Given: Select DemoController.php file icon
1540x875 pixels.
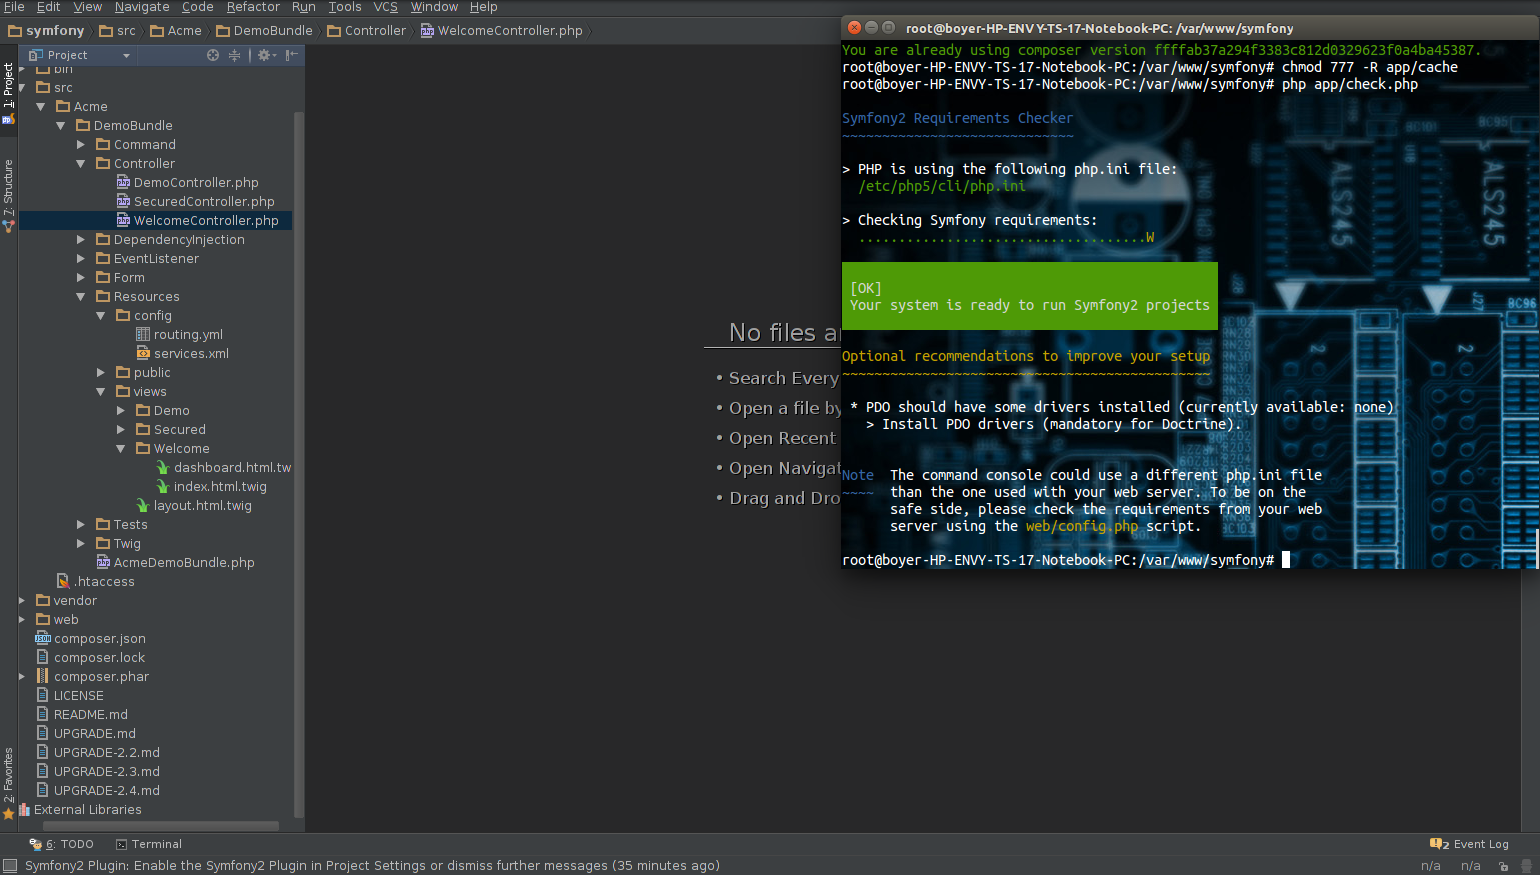Looking at the screenshot, I should pyautogui.click(x=123, y=182).
